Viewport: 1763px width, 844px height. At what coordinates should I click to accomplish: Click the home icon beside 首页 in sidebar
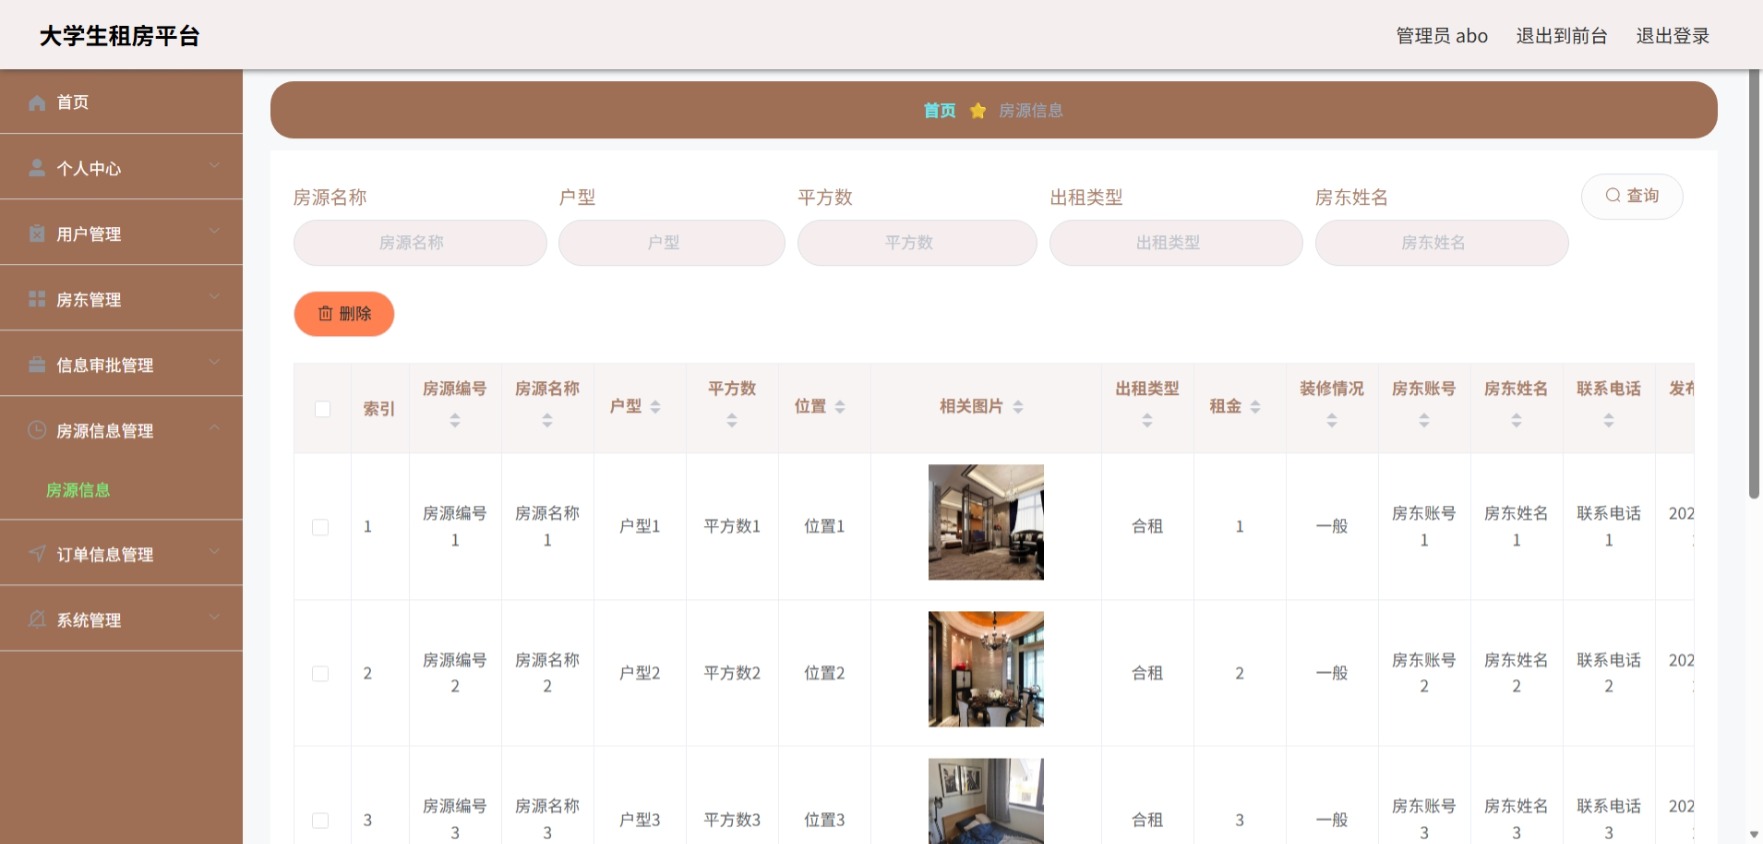point(37,102)
